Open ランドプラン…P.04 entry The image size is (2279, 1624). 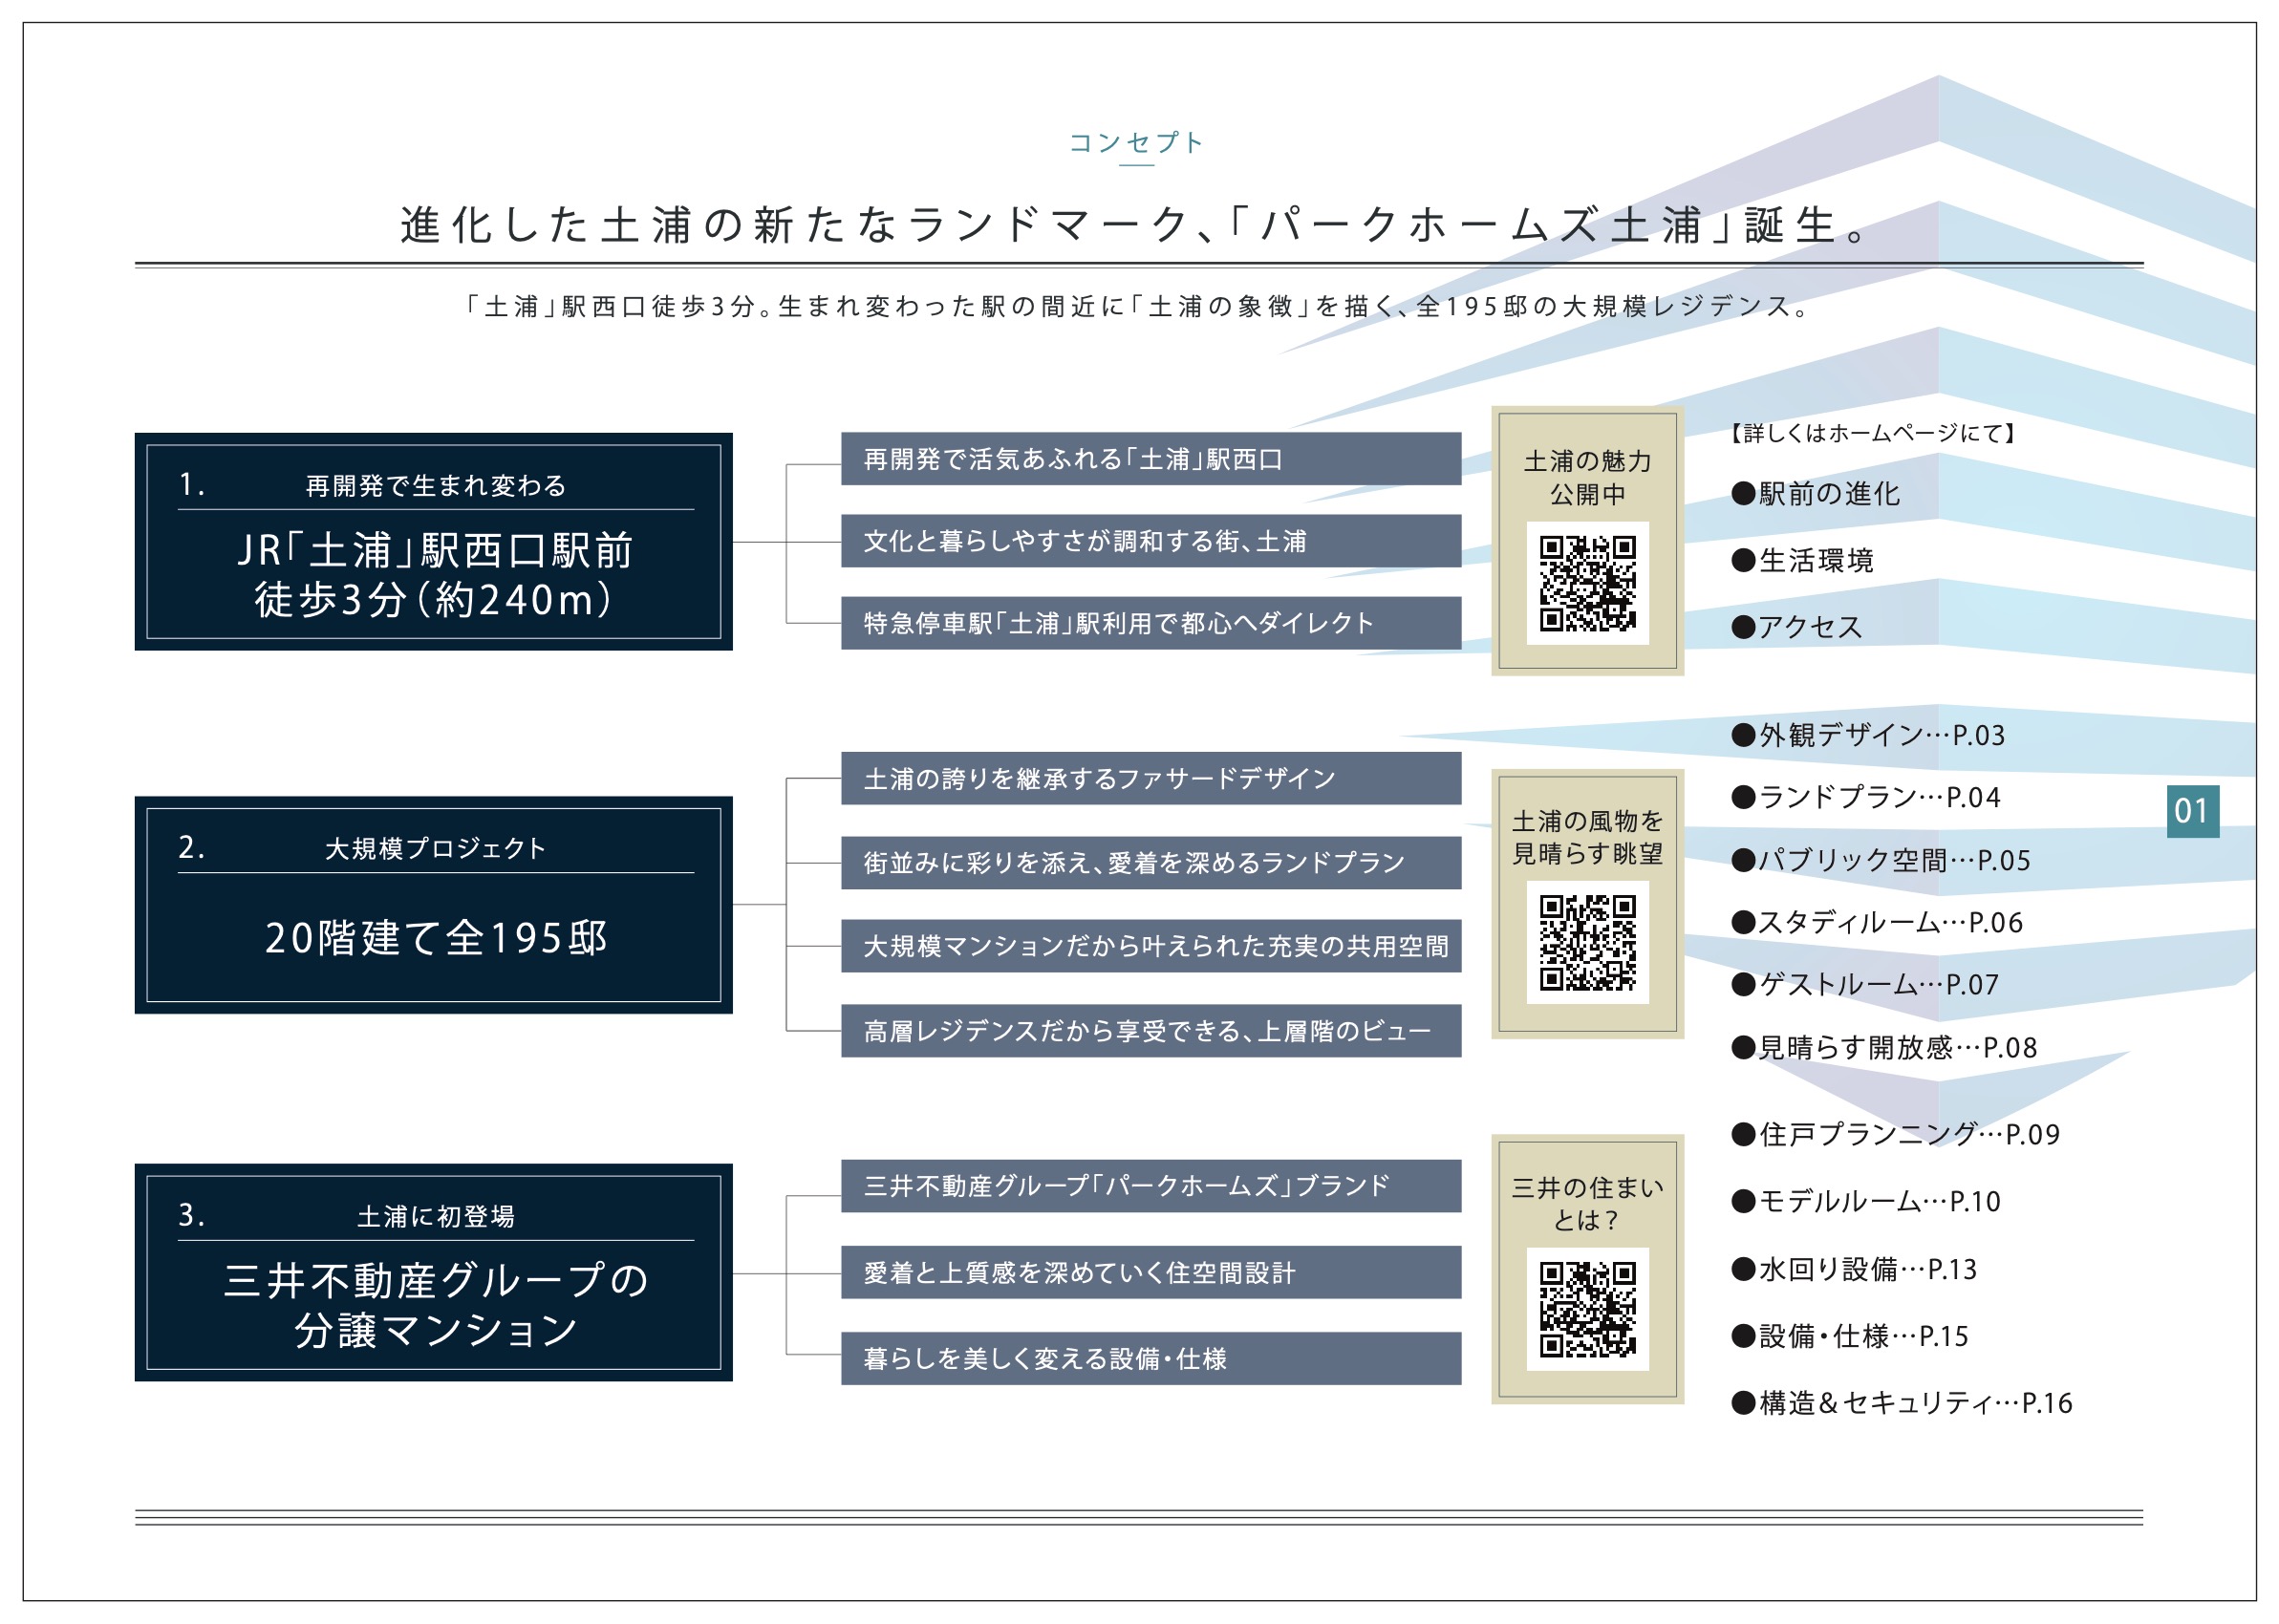(1866, 797)
